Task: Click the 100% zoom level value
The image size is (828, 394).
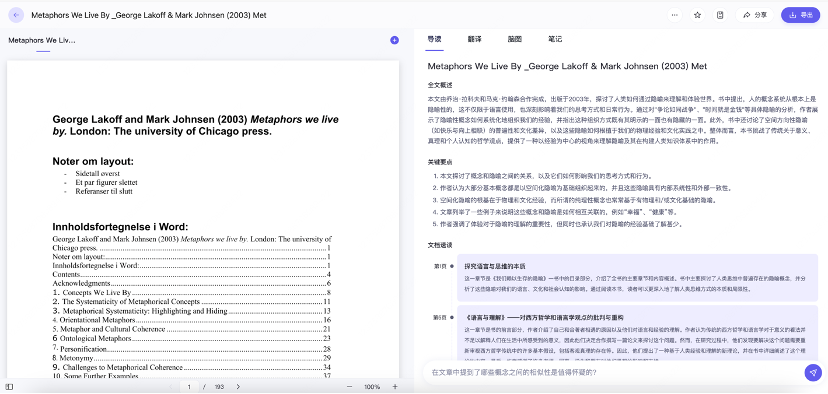Action: pyautogui.click(x=372, y=387)
